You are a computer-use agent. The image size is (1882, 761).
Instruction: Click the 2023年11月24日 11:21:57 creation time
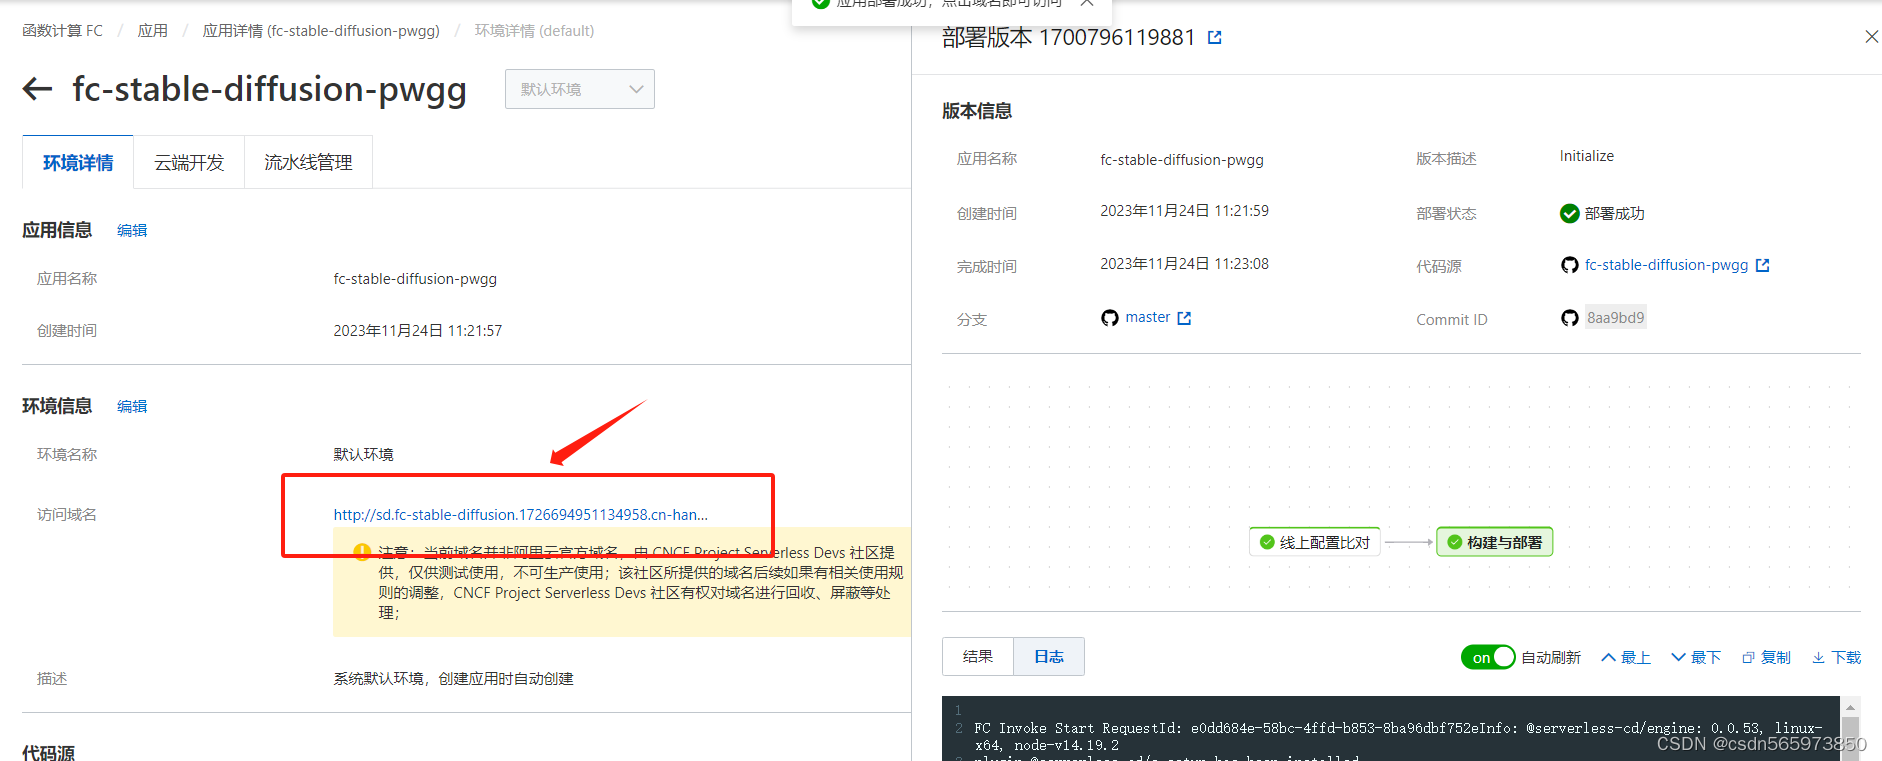coord(418,331)
